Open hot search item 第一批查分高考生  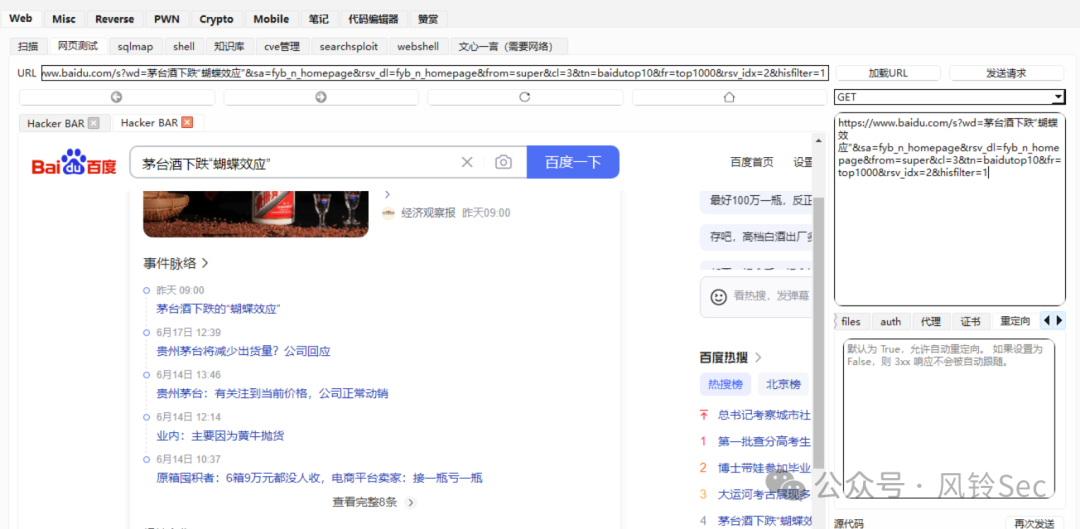(x=764, y=442)
